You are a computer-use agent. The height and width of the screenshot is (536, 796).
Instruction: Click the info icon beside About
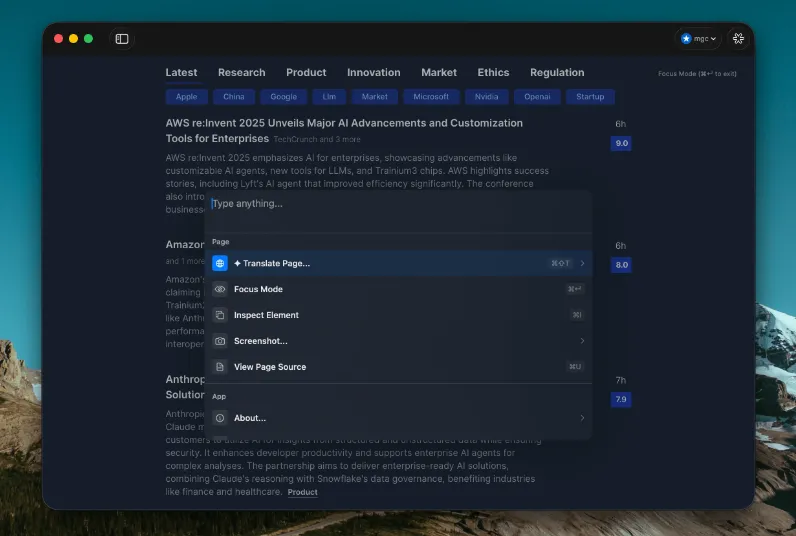[x=220, y=418]
